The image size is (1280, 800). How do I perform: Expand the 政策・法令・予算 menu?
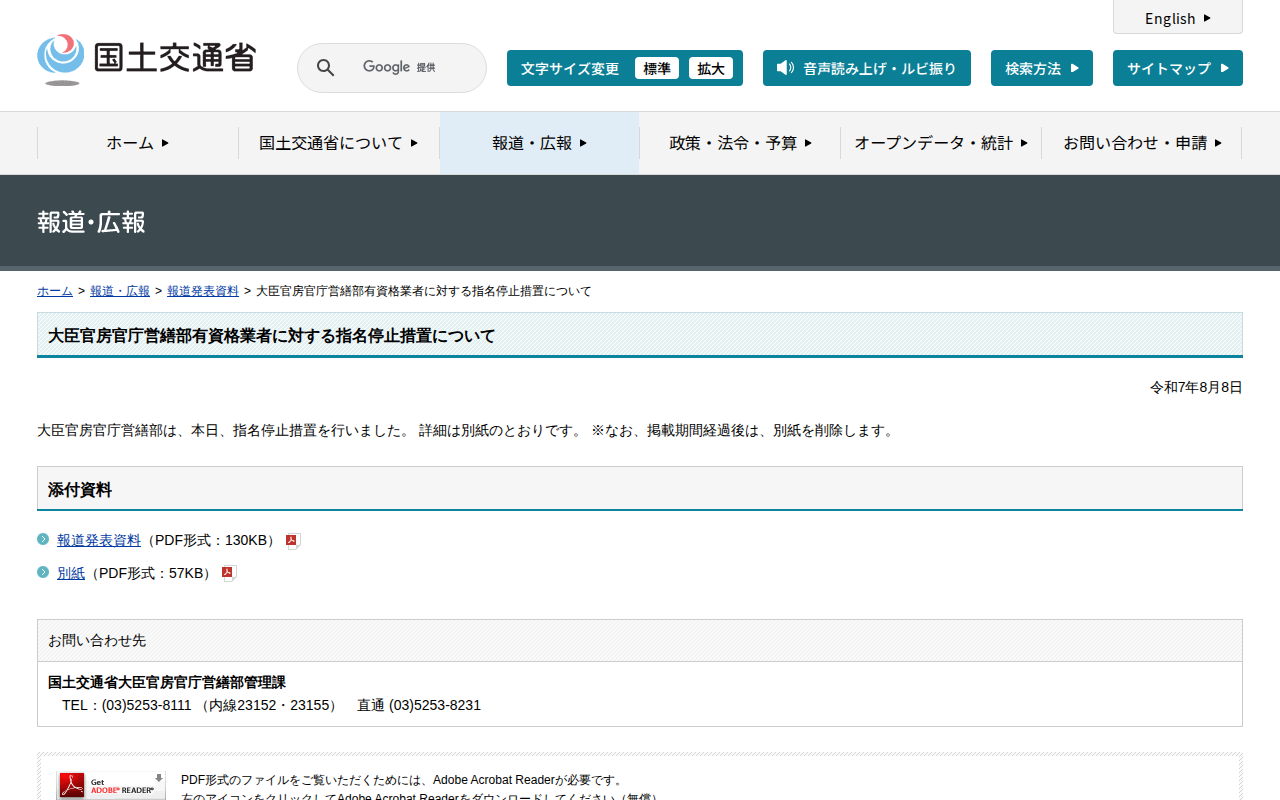click(740, 143)
